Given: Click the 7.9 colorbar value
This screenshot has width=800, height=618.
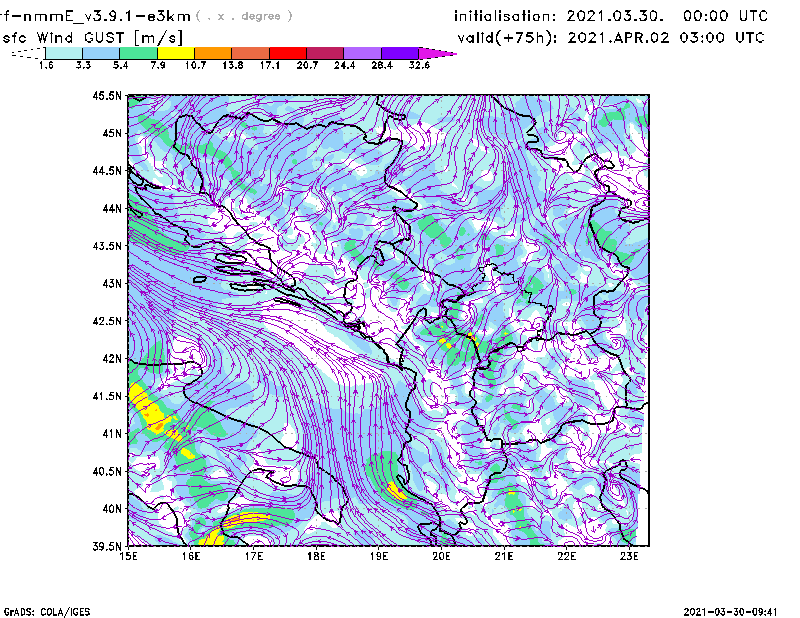Looking at the screenshot, I should 158,65.
